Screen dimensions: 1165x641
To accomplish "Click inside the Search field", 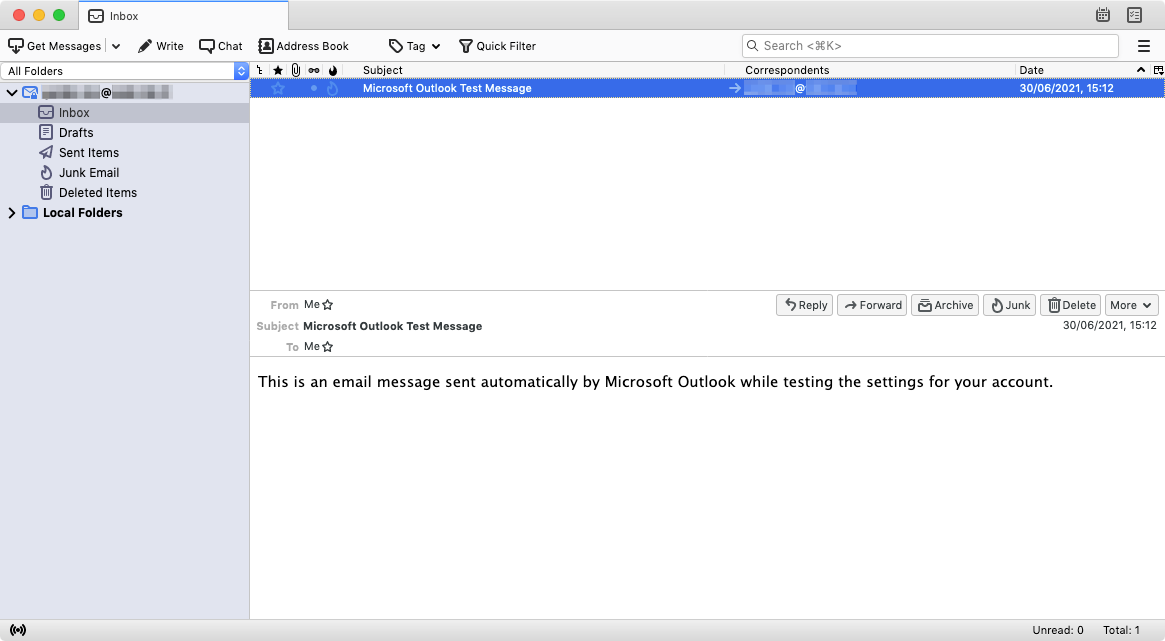I will pyautogui.click(x=930, y=45).
